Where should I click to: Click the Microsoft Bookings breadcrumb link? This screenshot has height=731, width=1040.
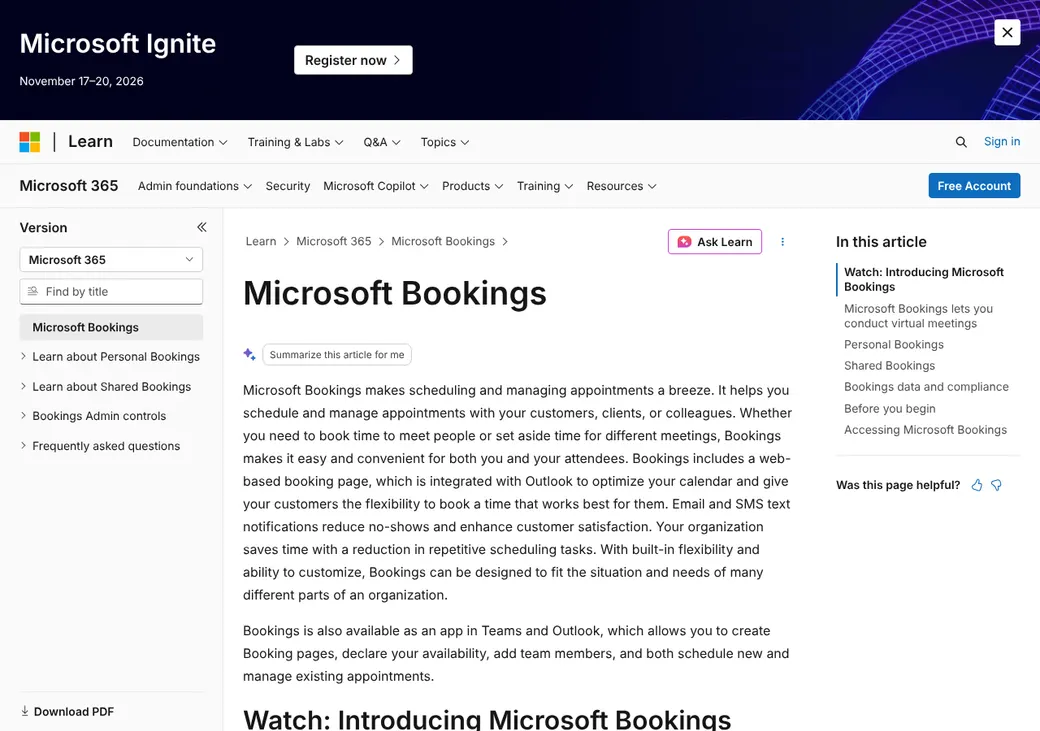point(443,241)
